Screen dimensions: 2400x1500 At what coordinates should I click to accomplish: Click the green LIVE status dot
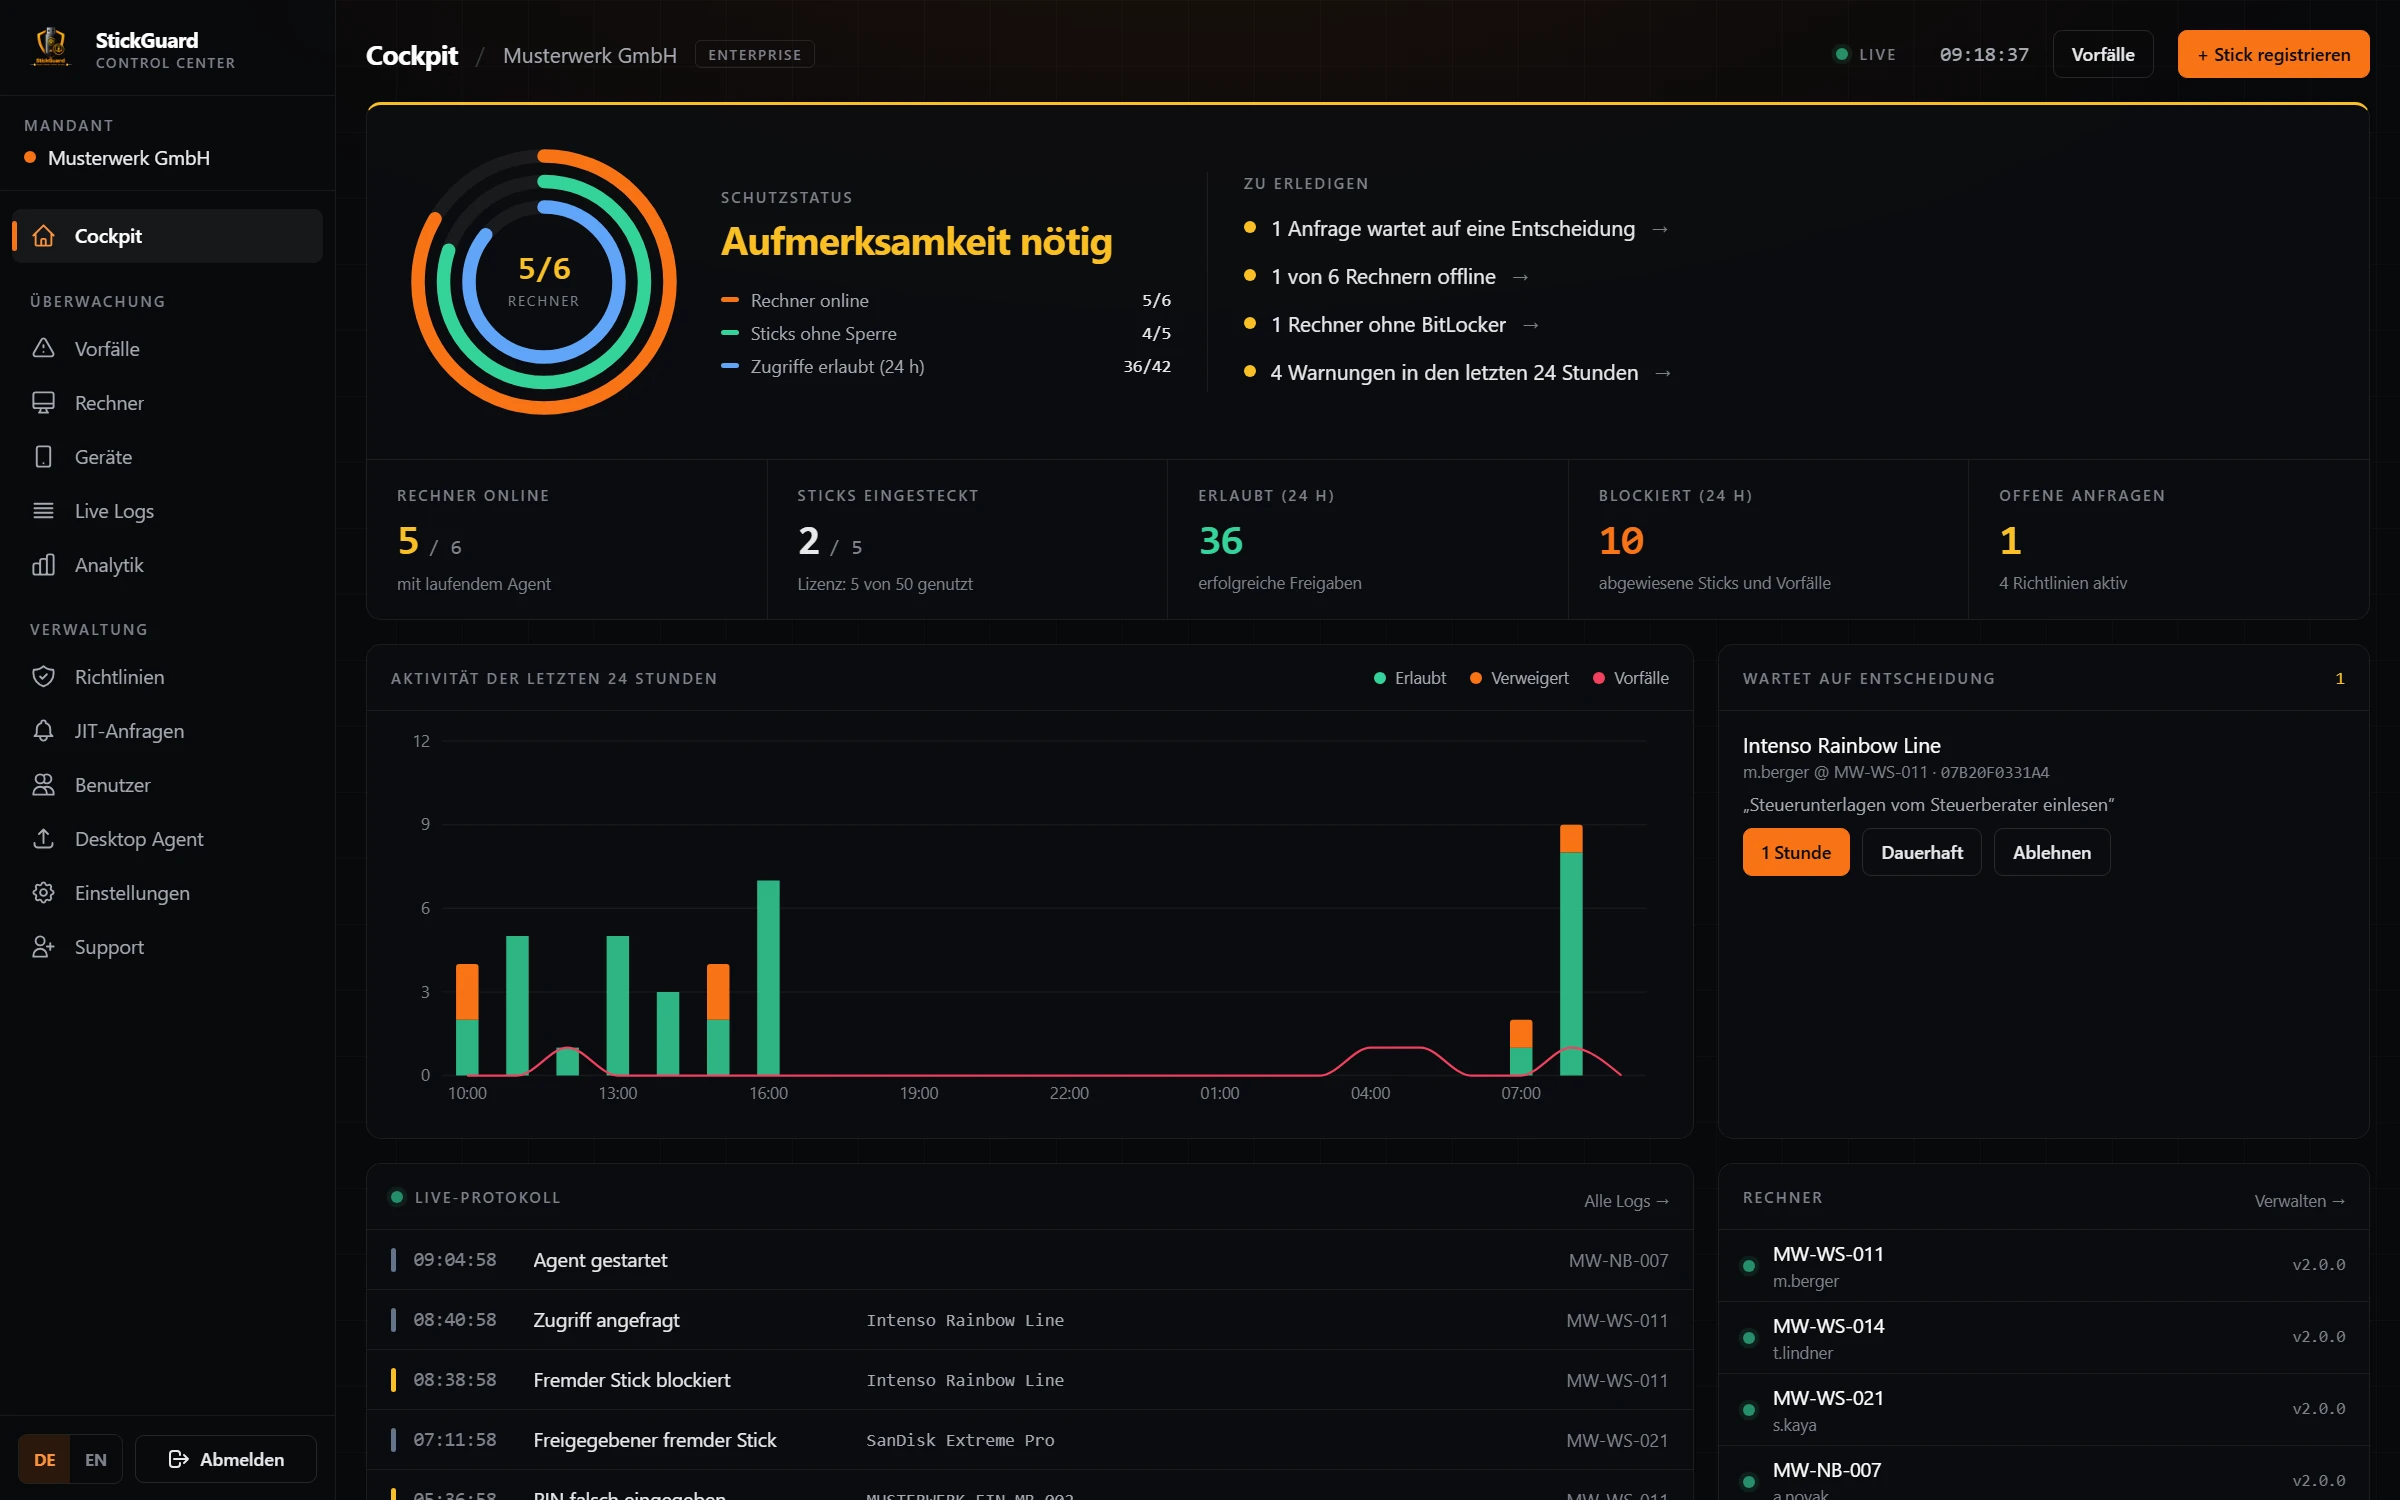tap(1841, 54)
